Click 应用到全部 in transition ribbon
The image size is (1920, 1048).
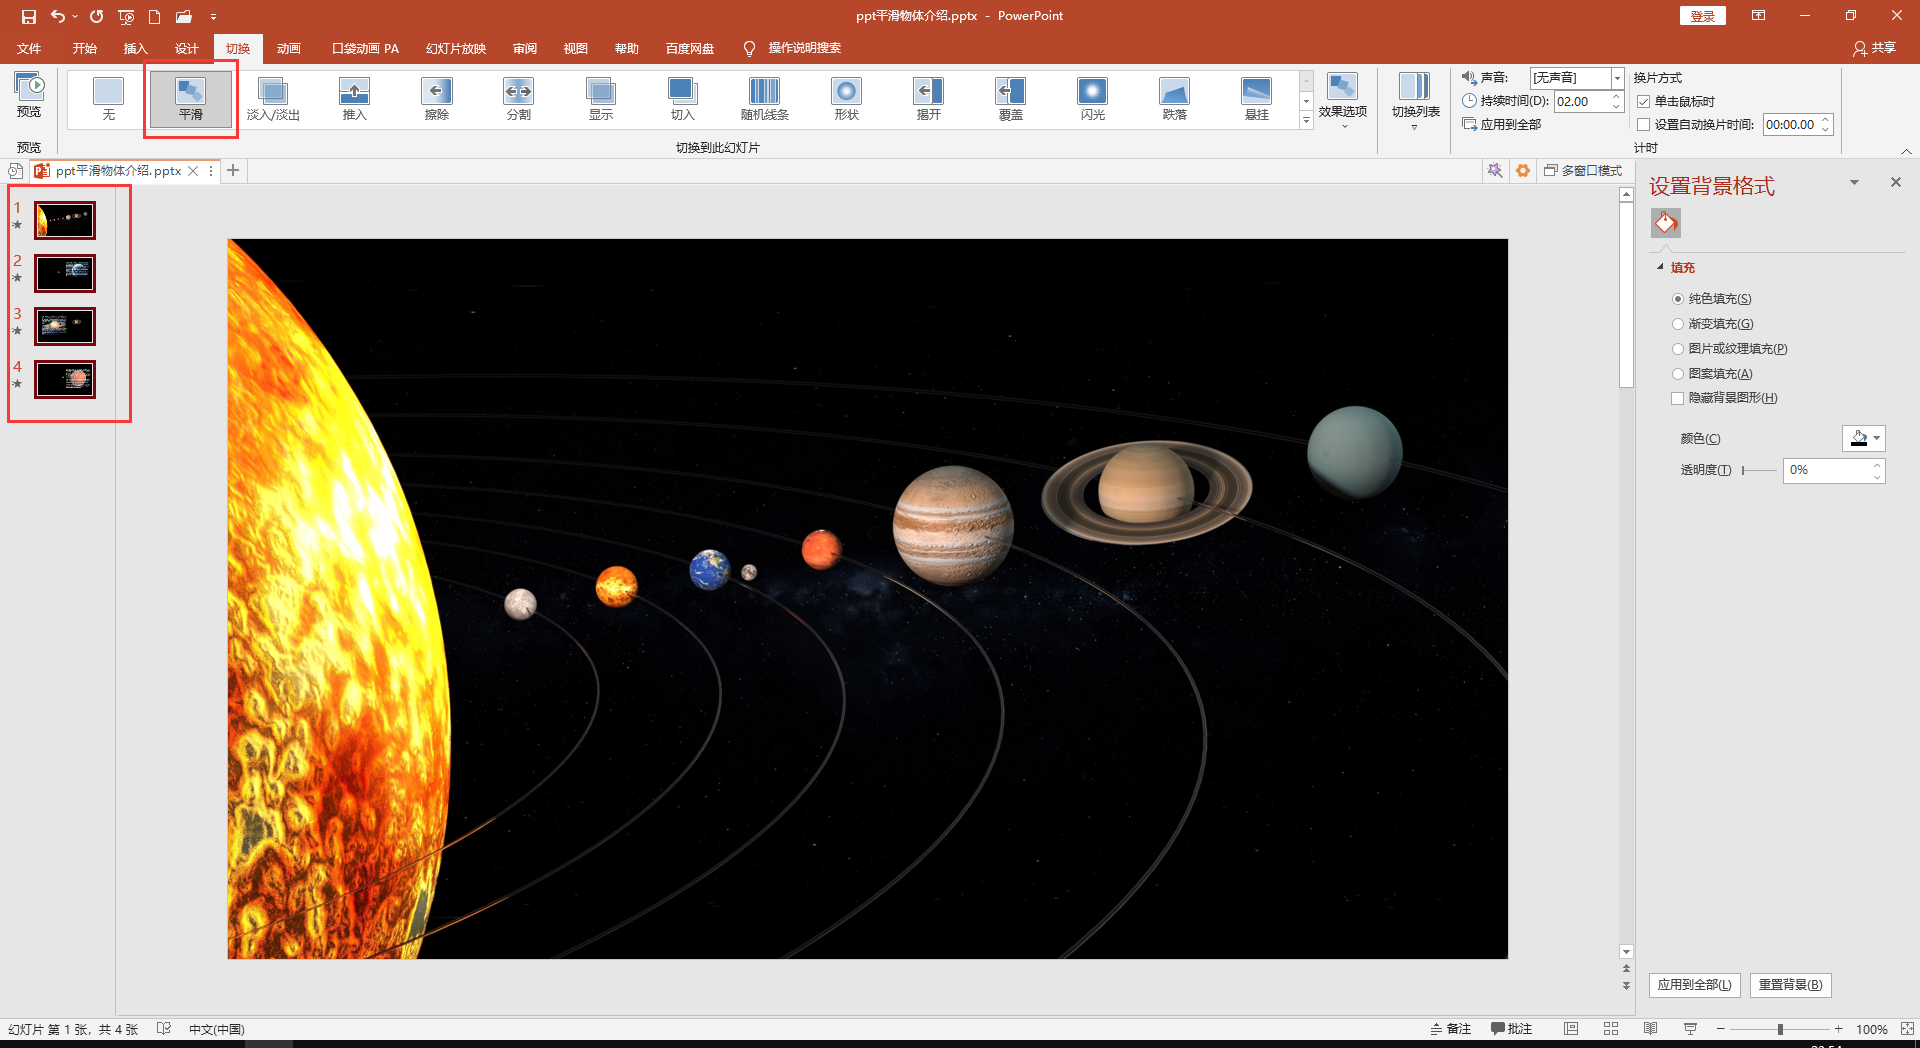1501,125
